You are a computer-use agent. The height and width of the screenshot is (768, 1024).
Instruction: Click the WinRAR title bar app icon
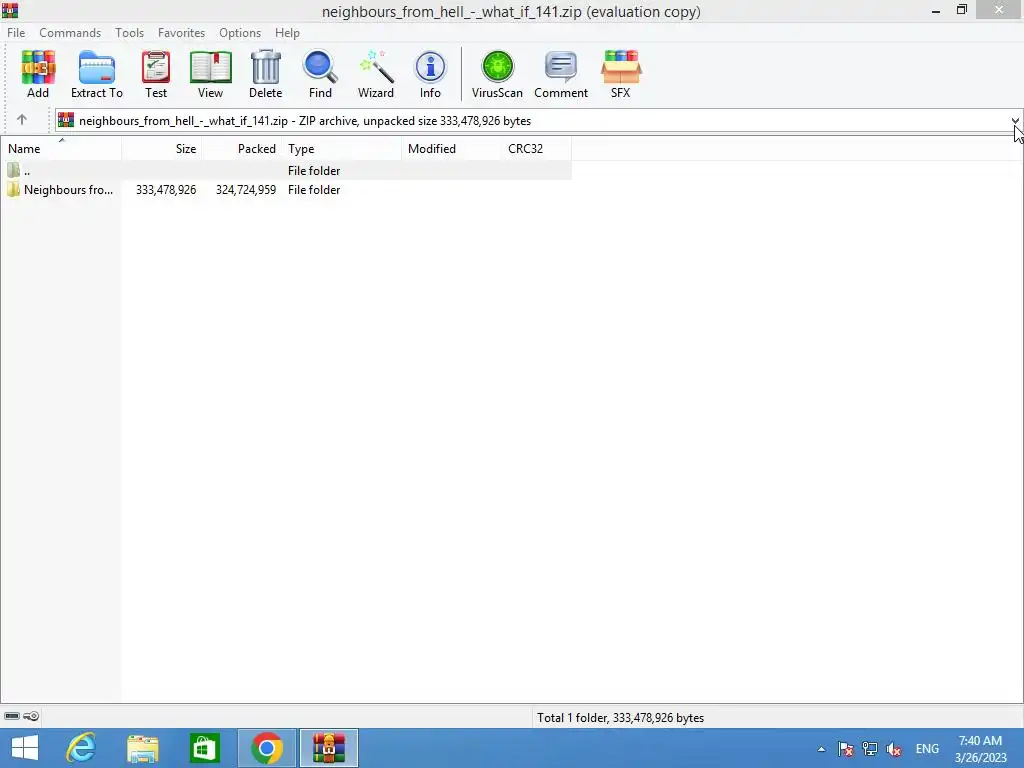coord(10,10)
